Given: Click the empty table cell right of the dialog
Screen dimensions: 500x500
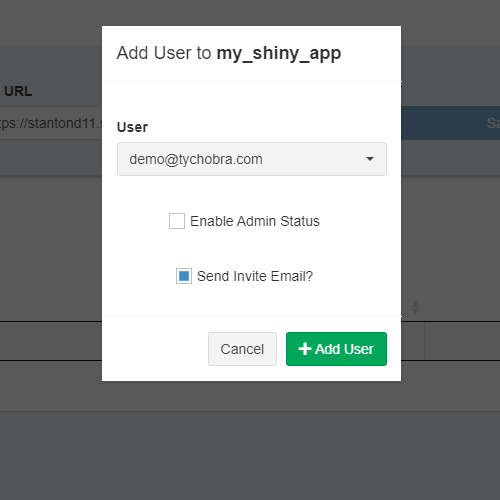Looking at the screenshot, I should click(x=462, y=341).
